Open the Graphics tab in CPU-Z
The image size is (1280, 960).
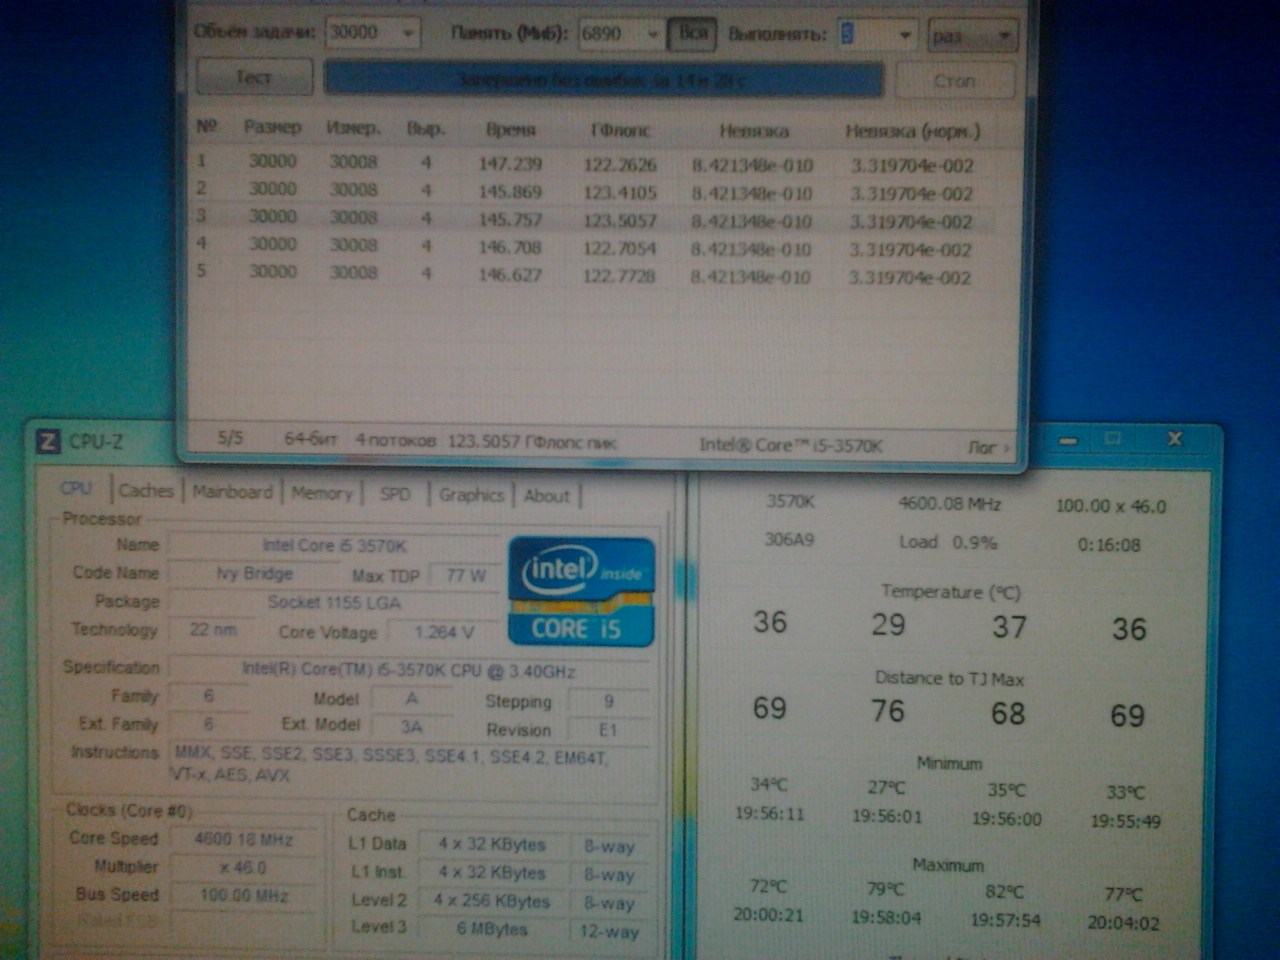pyautogui.click(x=471, y=495)
